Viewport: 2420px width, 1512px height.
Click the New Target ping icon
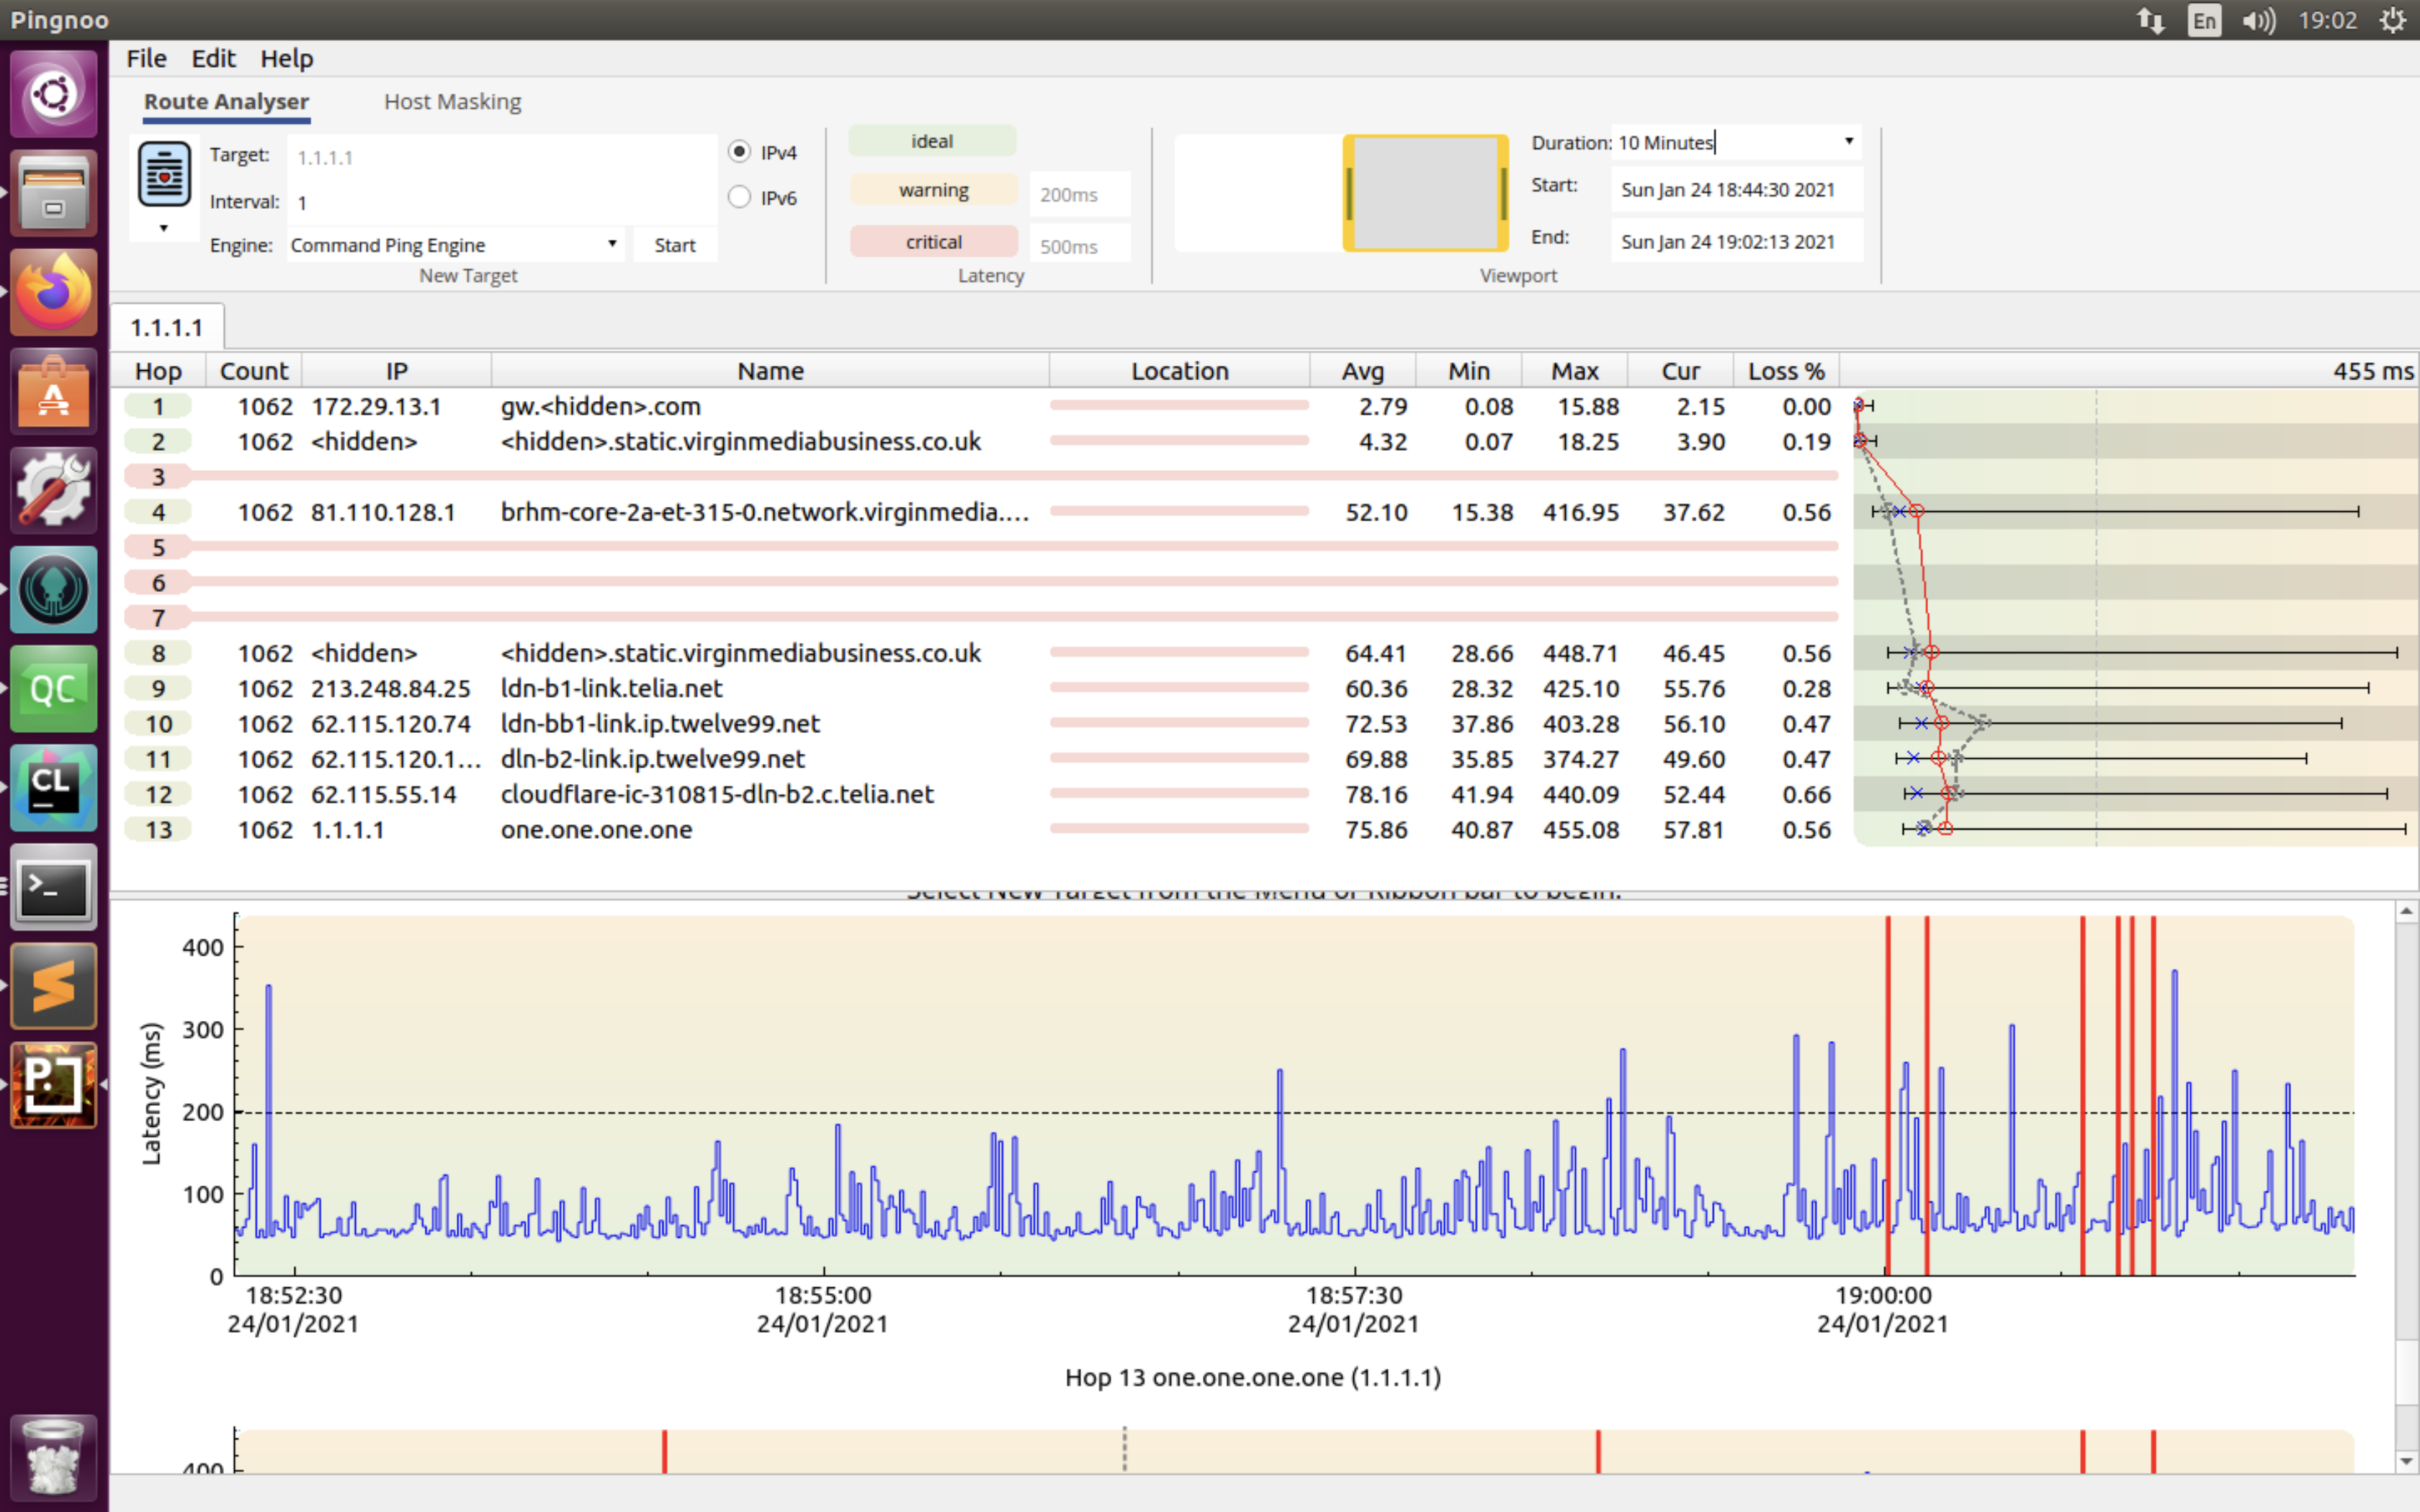(x=164, y=174)
